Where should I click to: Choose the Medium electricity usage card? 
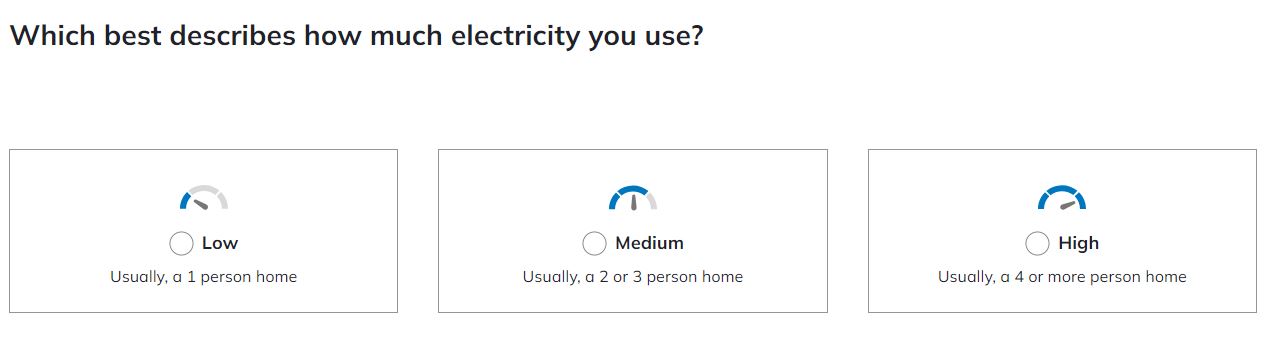(633, 231)
